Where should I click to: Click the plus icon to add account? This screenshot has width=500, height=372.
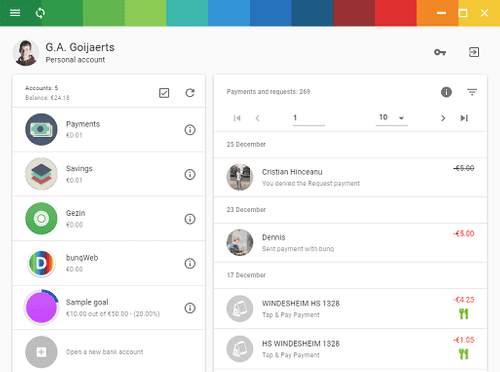[x=41, y=352]
